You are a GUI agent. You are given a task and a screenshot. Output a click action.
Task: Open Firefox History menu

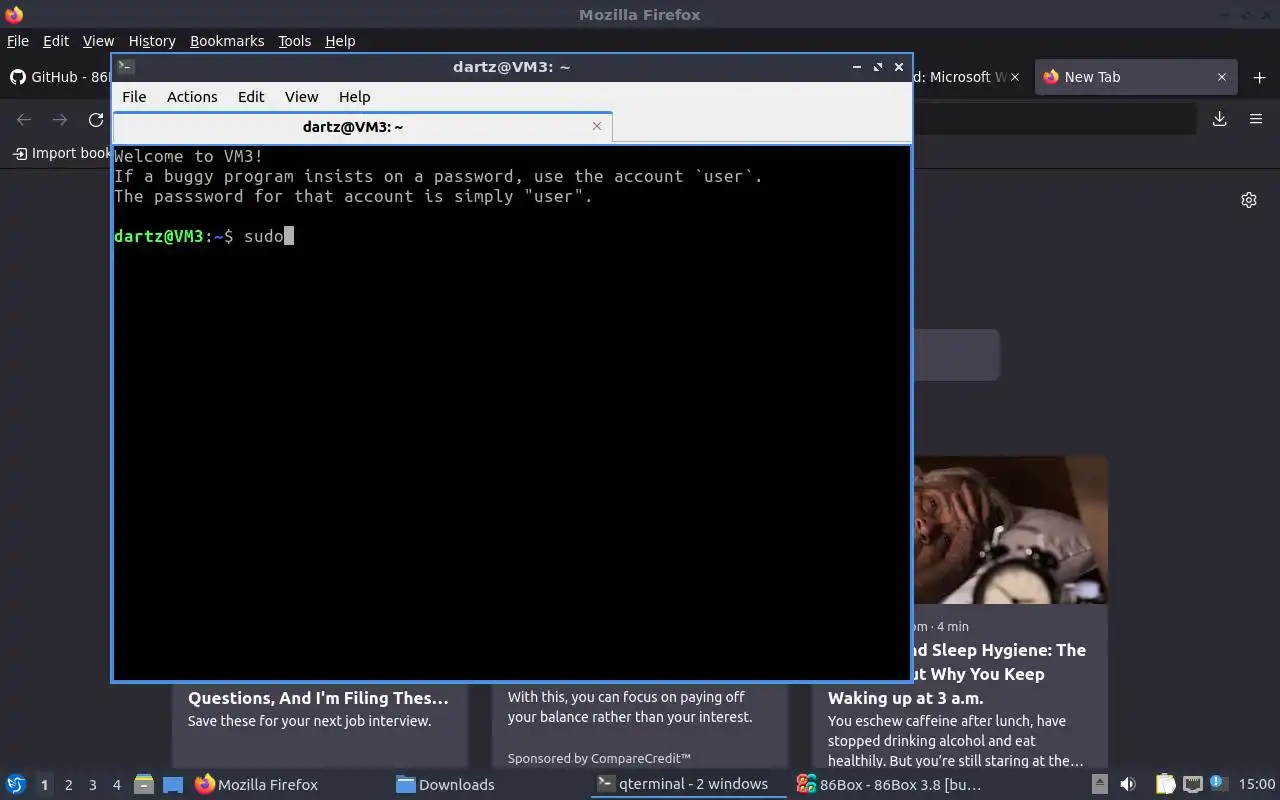pos(152,41)
